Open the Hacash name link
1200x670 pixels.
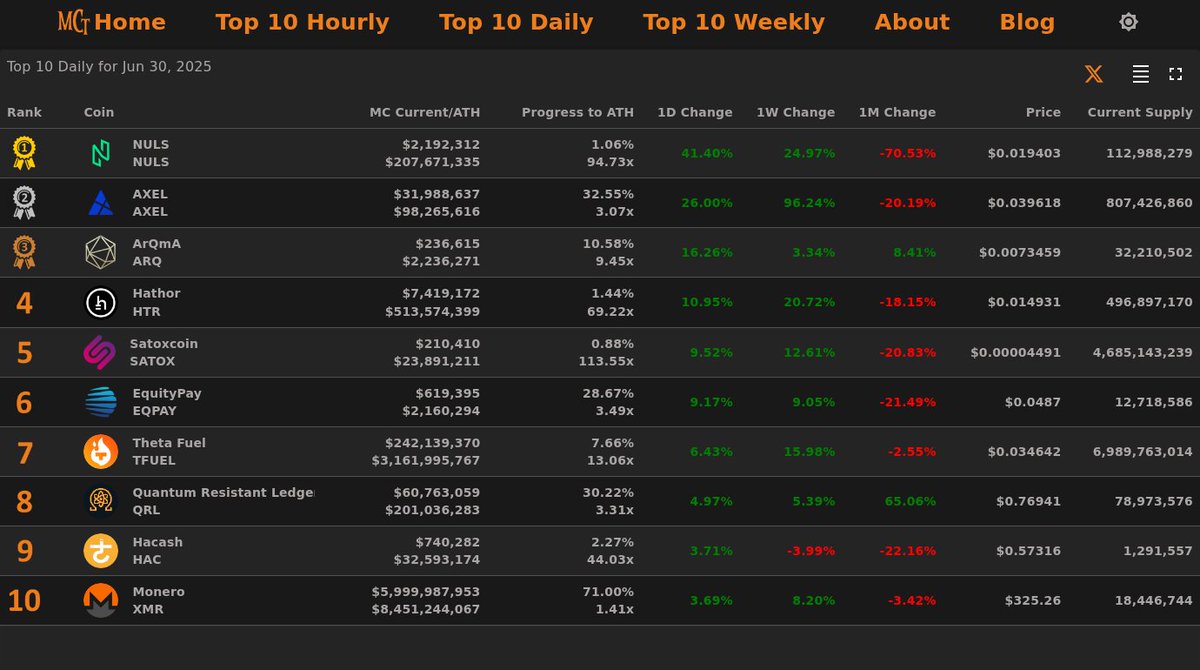(x=158, y=543)
